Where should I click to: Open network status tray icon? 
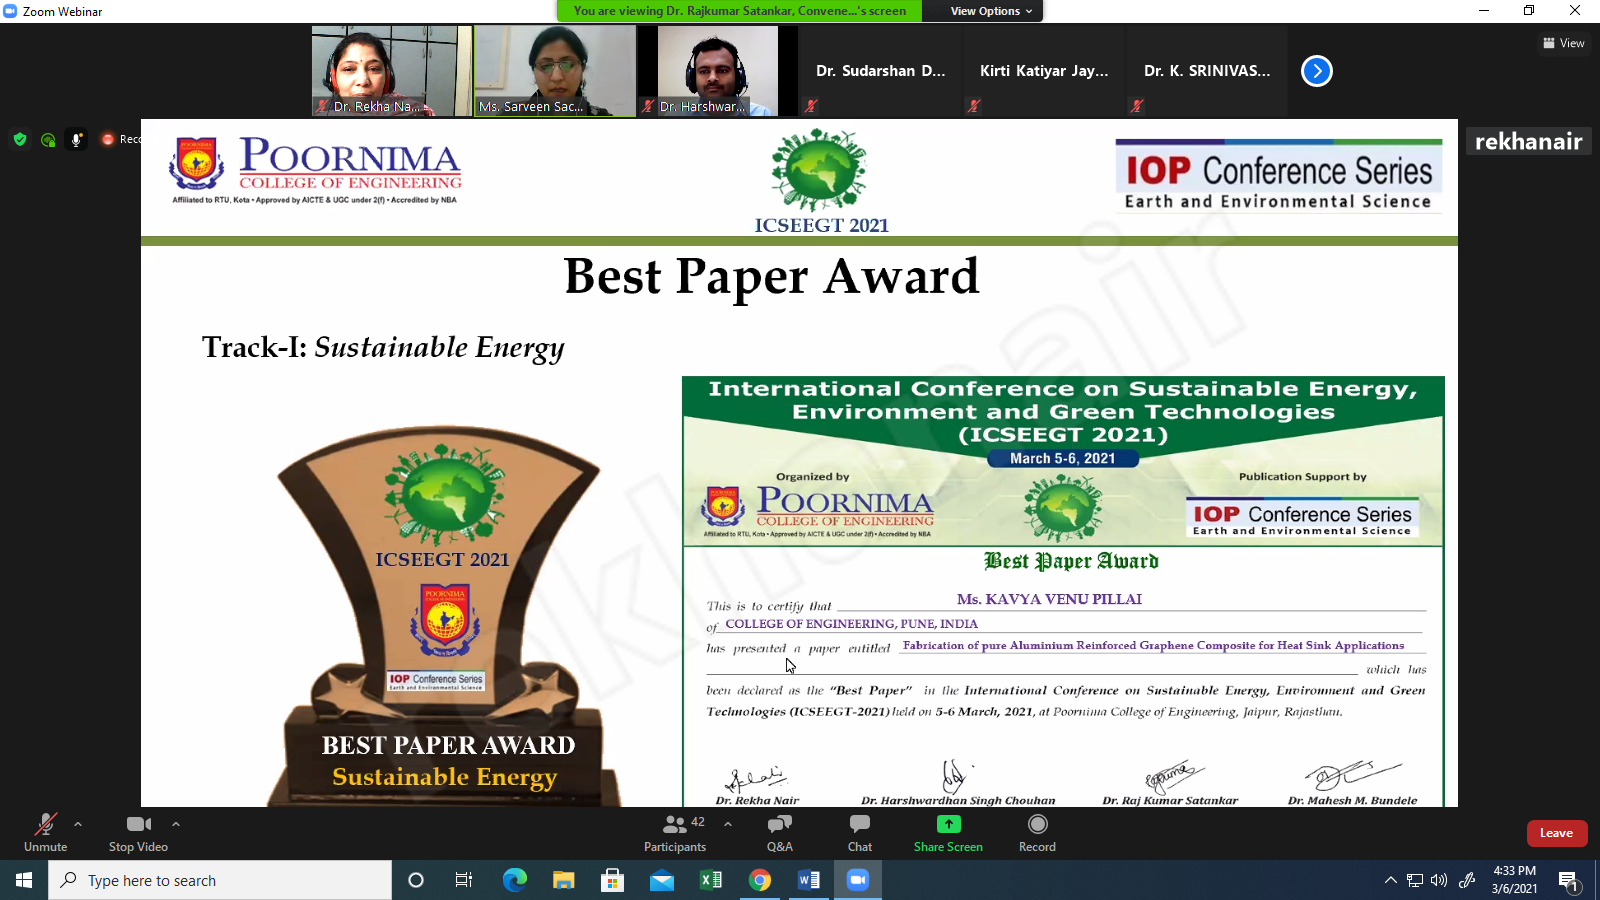(1414, 880)
